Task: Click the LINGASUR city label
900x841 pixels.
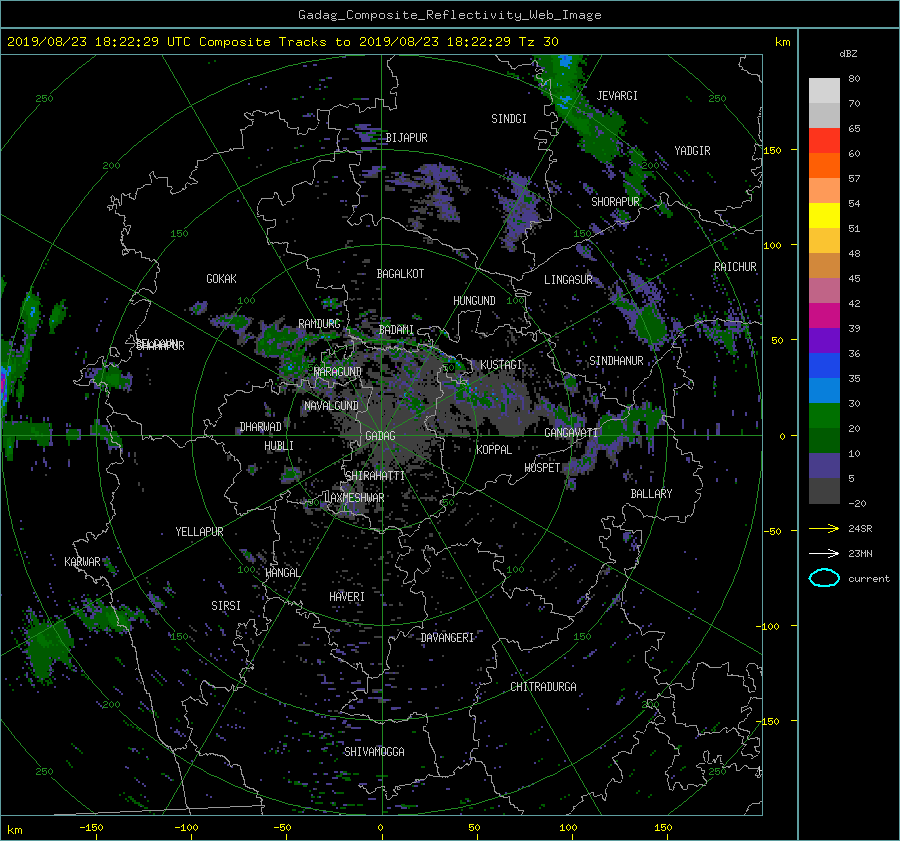Action: coord(568,280)
